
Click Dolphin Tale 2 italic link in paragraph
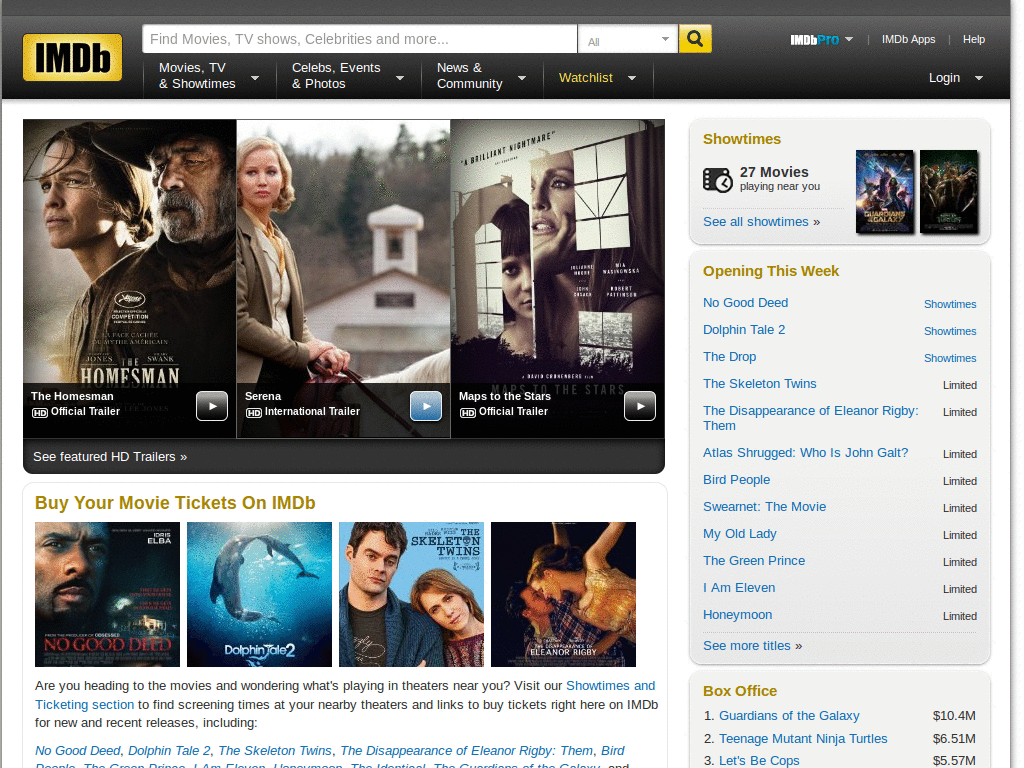[169, 750]
